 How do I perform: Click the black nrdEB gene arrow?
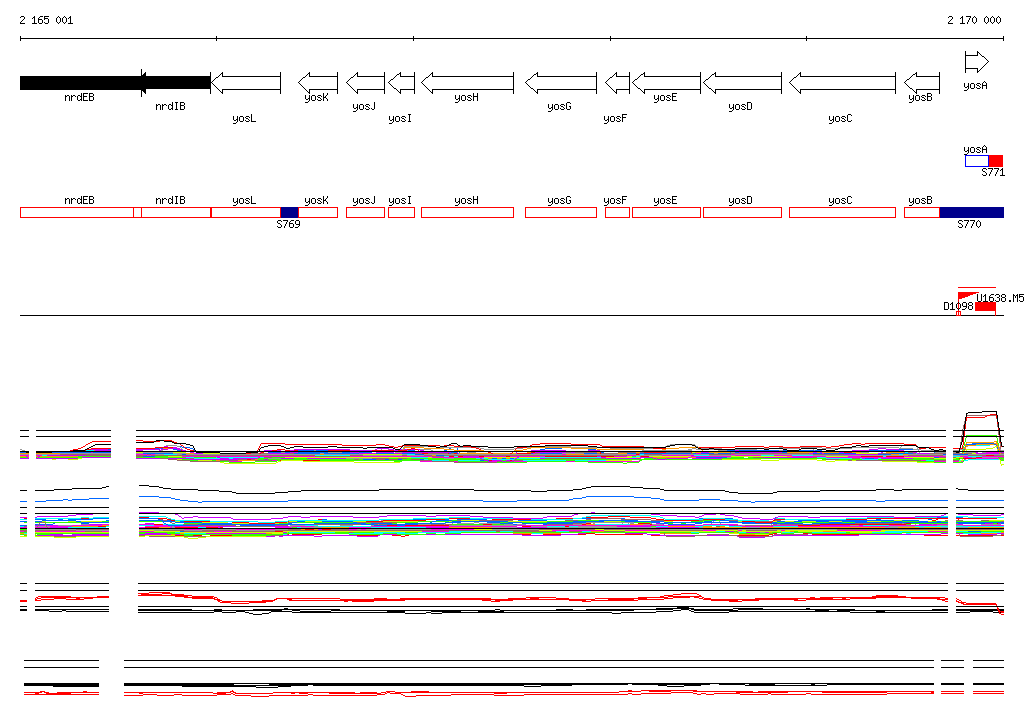pyautogui.click(x=81, y=83)
